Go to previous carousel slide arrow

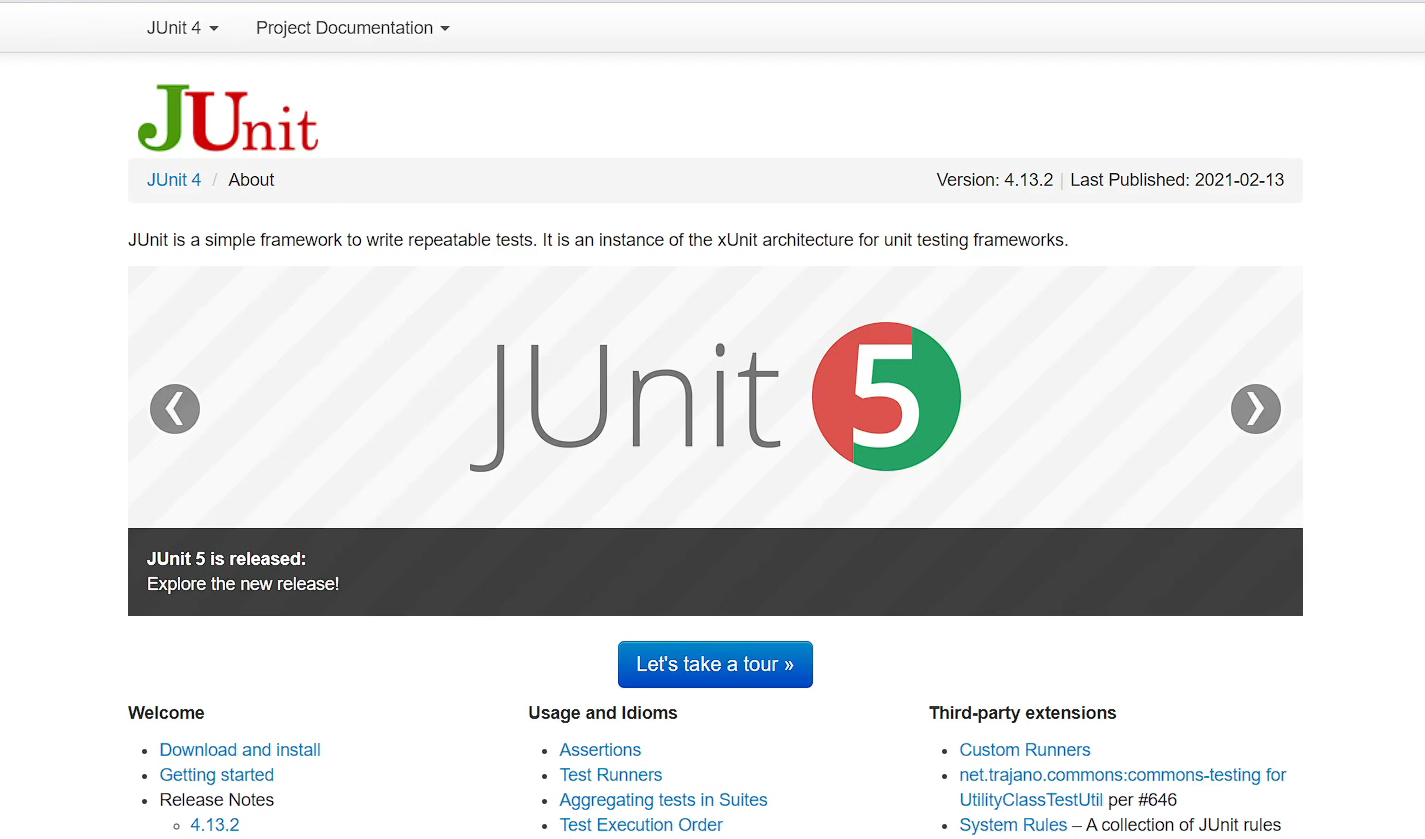tap(175, 409)
